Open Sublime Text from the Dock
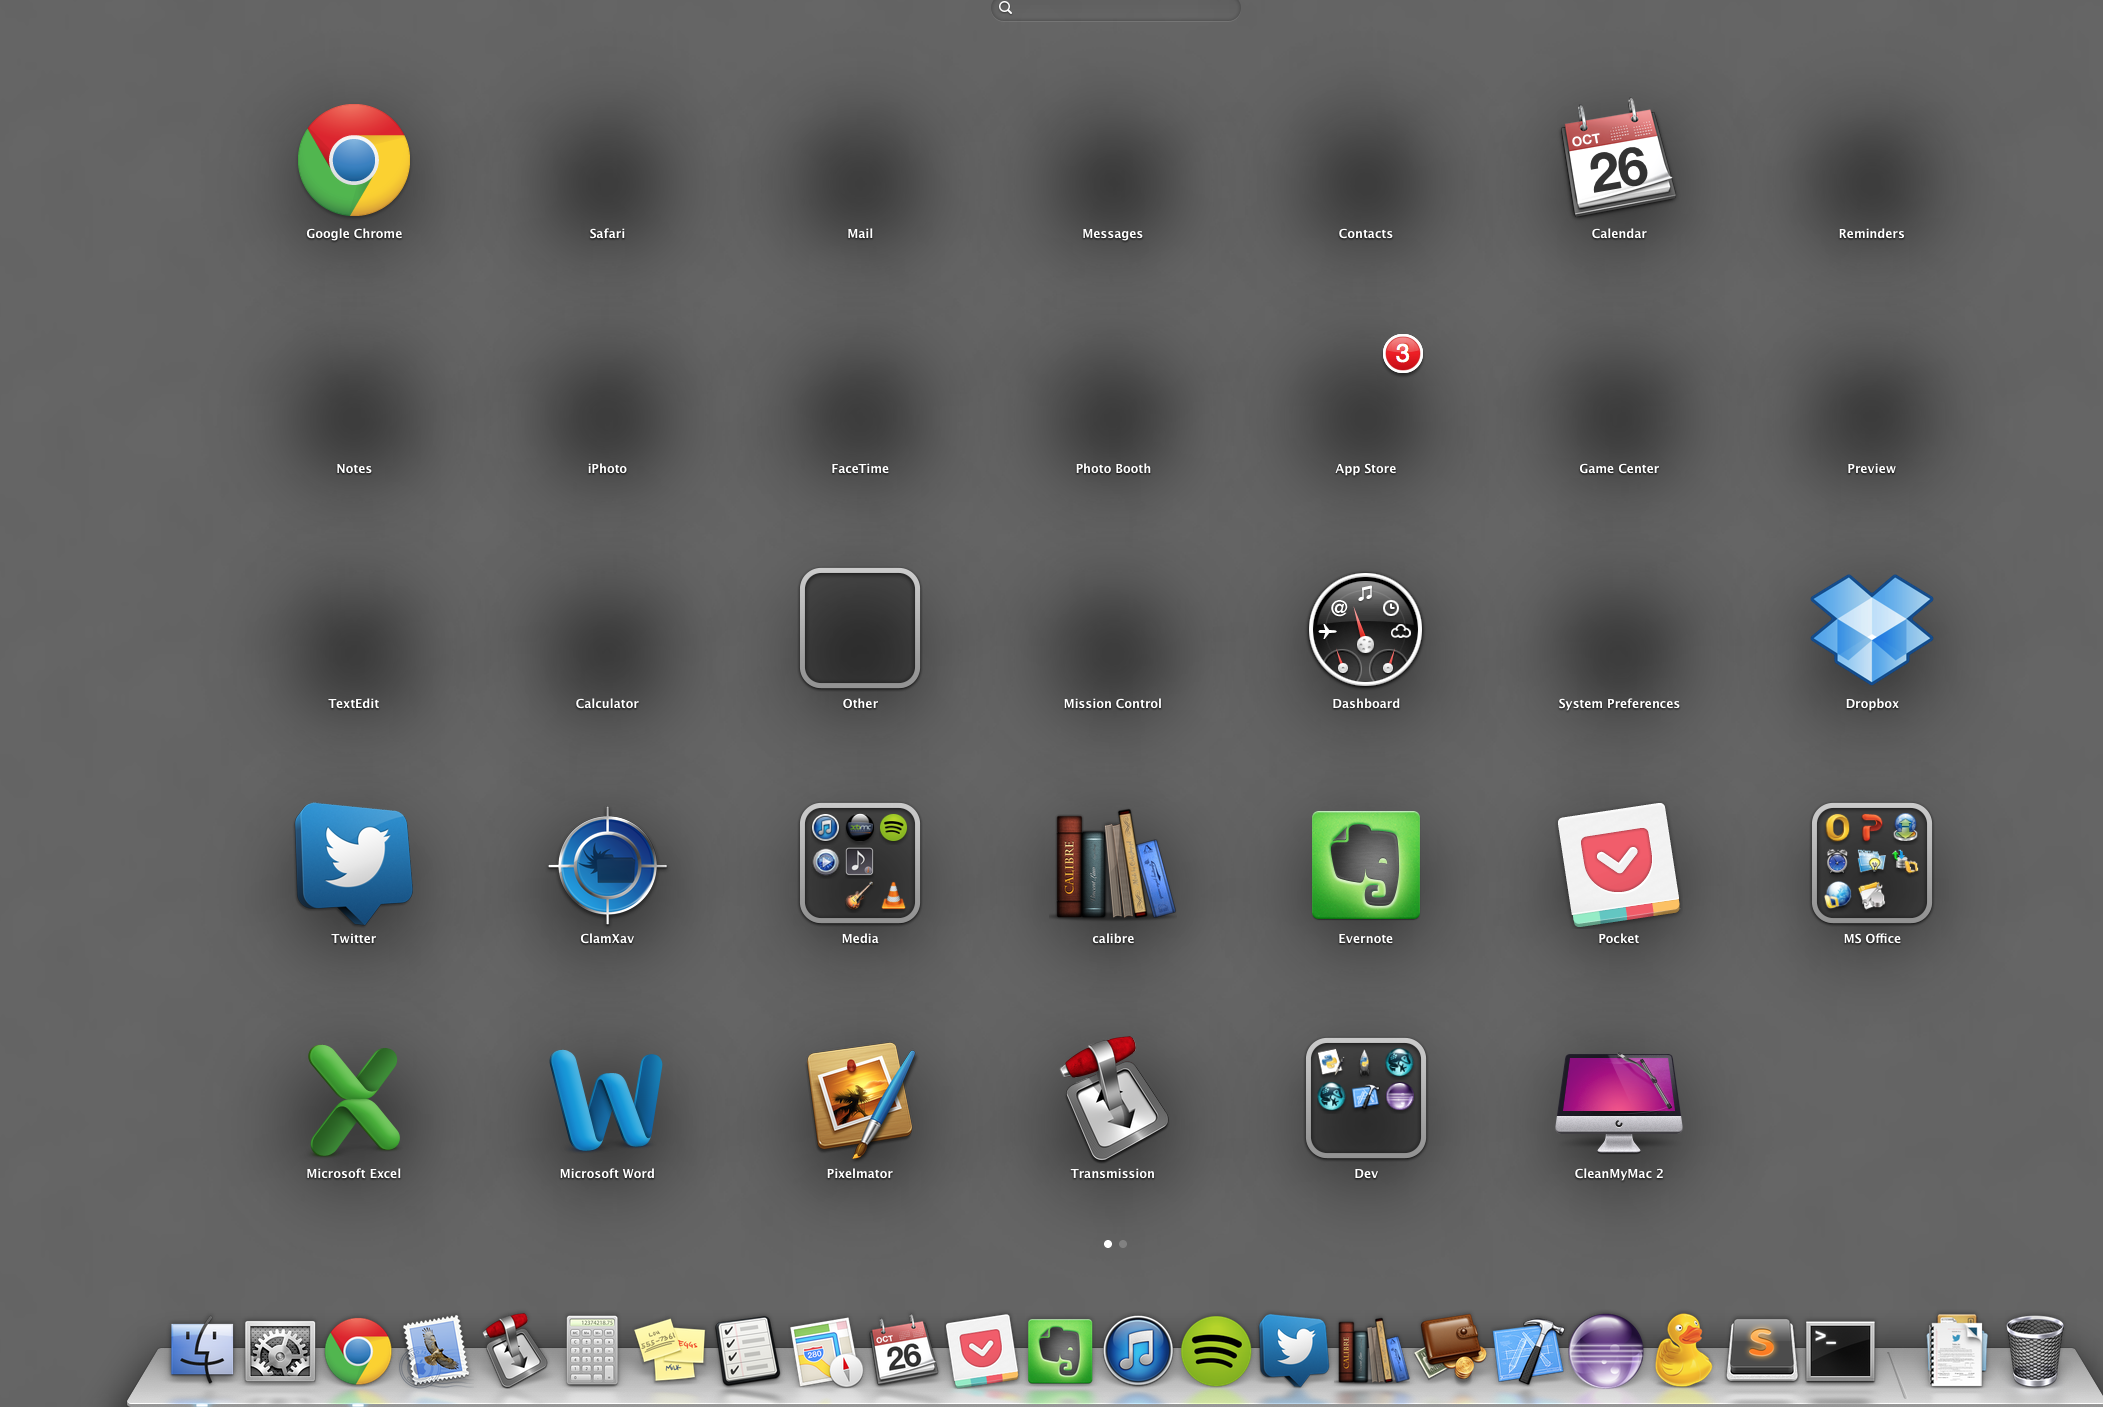Screen dimensions: 2103x1407 (1761, 1350)
